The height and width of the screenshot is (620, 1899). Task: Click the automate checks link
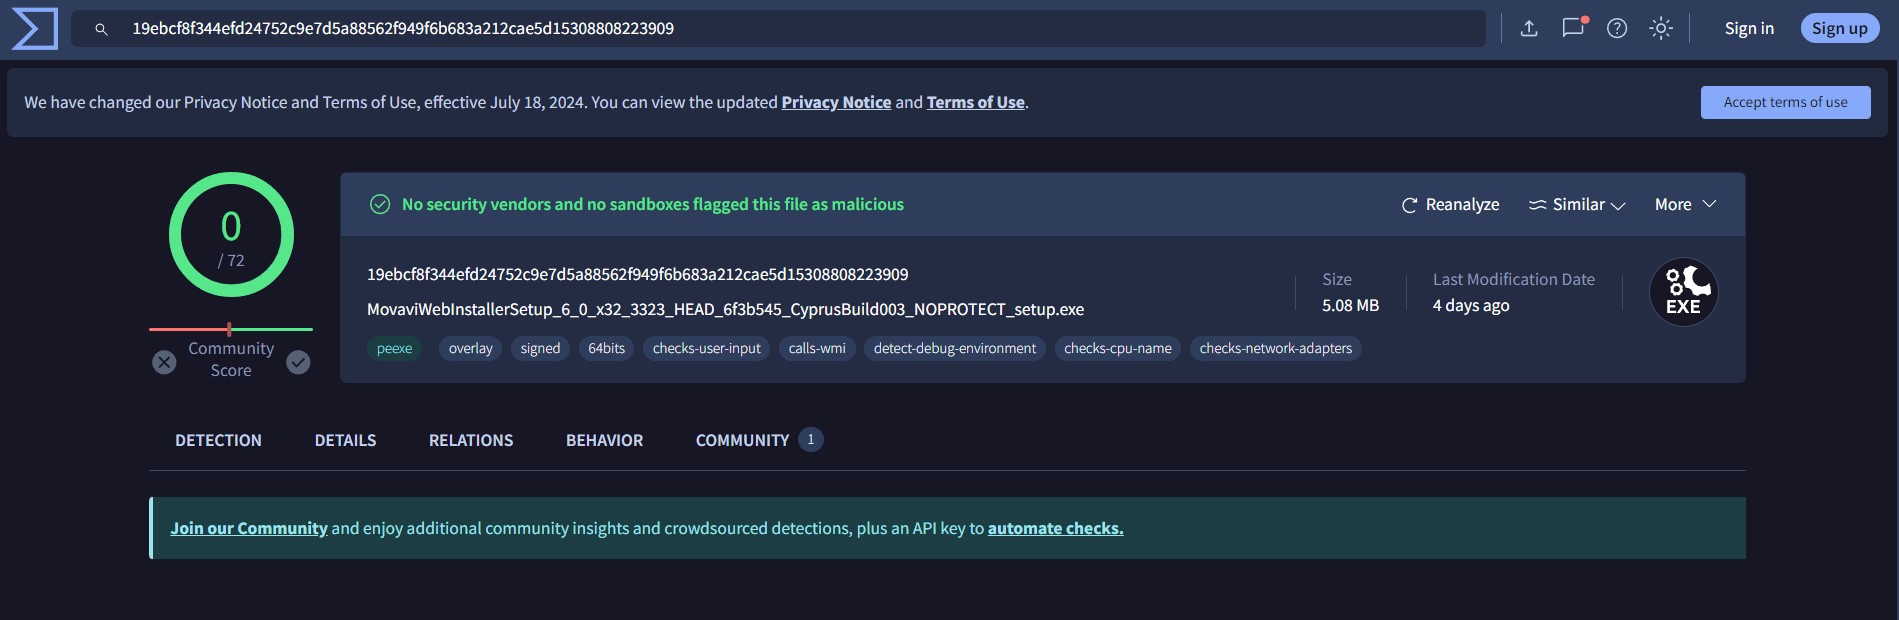(1055, 528)
